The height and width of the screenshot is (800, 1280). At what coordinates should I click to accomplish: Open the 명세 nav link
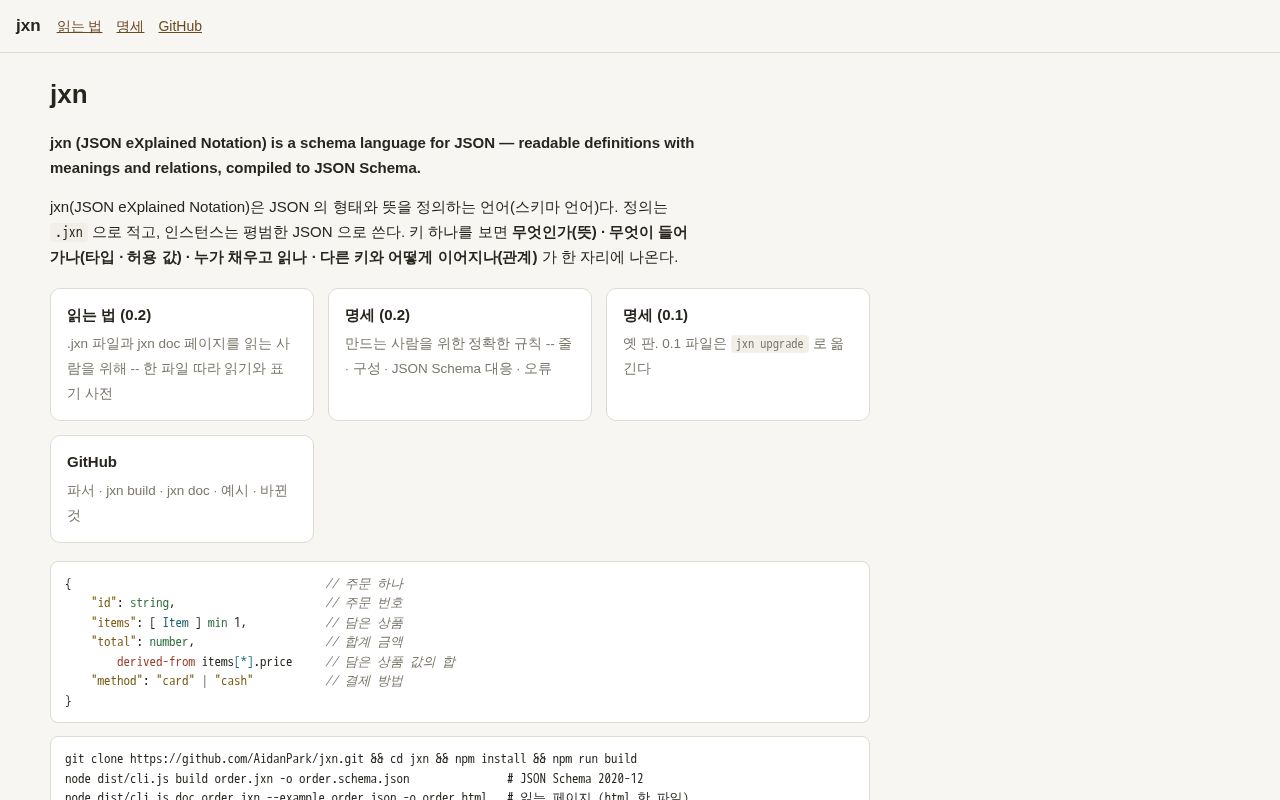coord(130,26)
